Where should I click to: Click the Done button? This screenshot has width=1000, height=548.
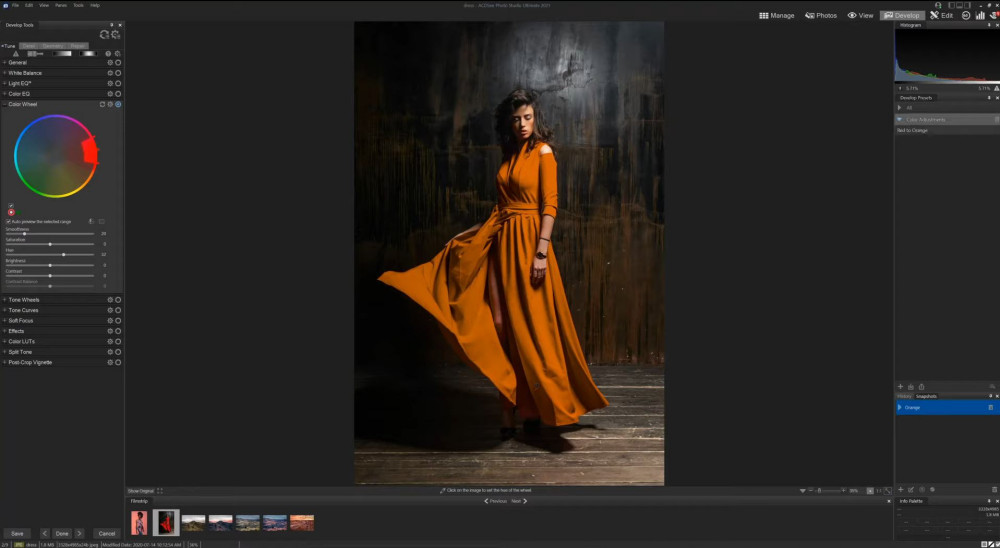click(62, 533)
